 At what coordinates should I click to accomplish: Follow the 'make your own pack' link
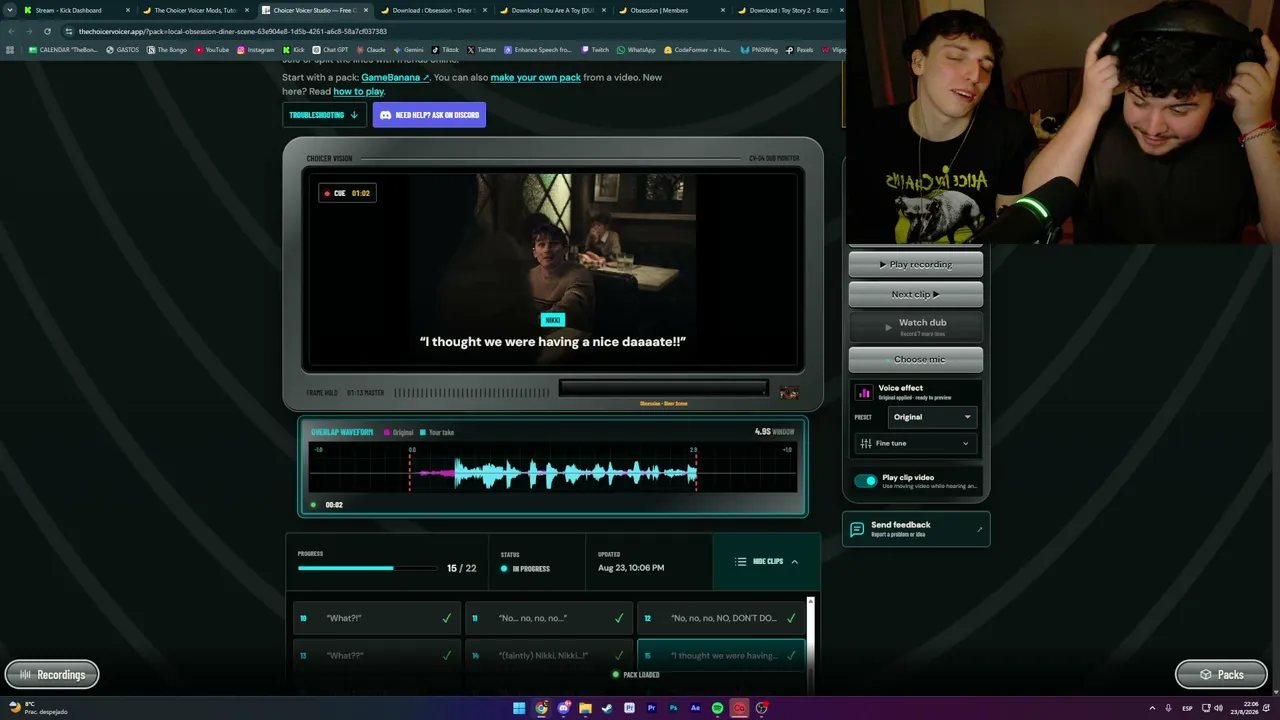point(535,77)
